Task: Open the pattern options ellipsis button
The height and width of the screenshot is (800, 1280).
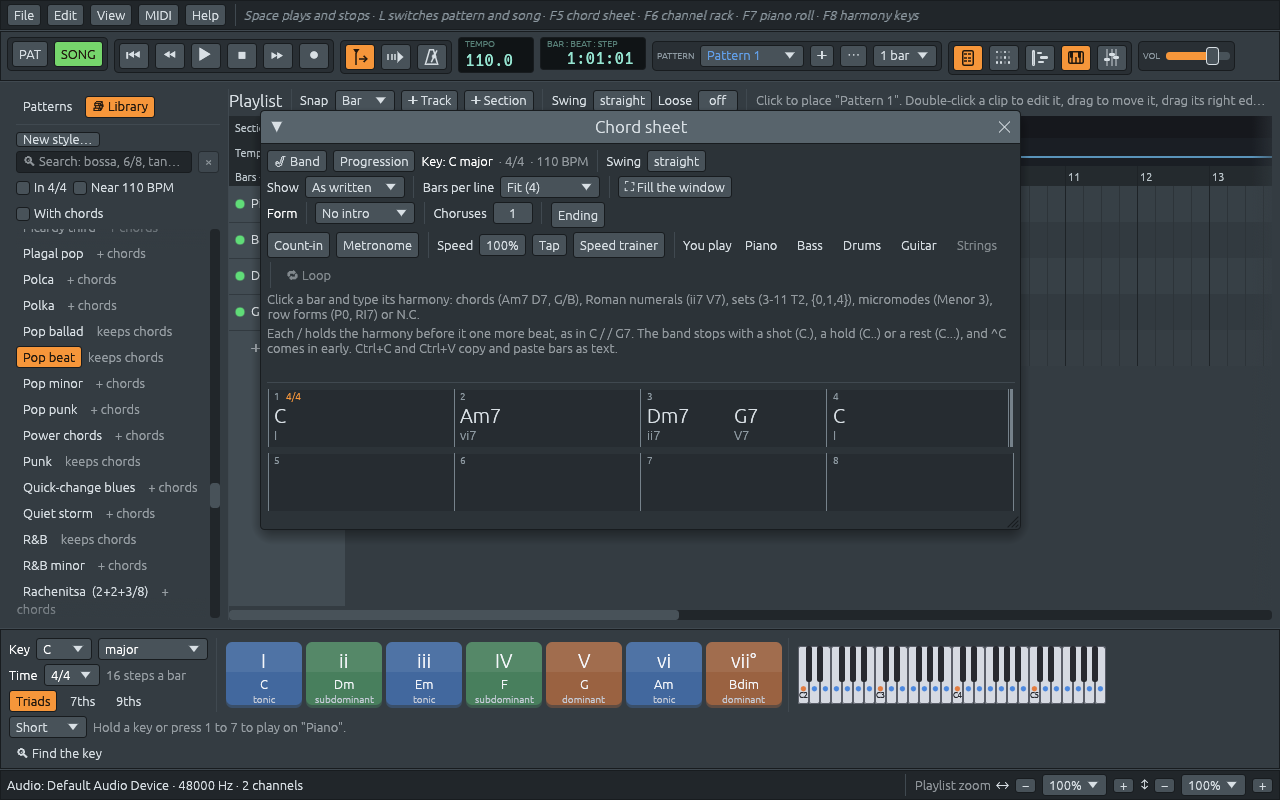Action: [853, 56]
